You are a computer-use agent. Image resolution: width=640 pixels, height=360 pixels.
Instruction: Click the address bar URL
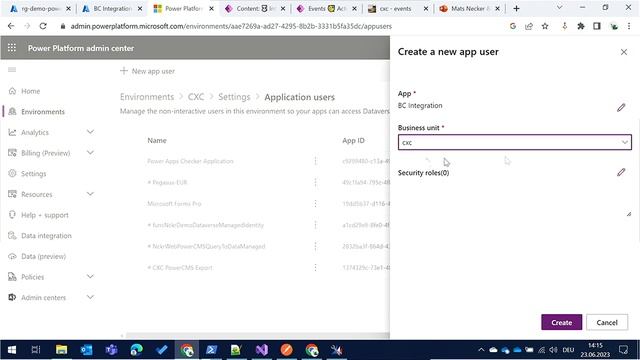coord(231,26)
